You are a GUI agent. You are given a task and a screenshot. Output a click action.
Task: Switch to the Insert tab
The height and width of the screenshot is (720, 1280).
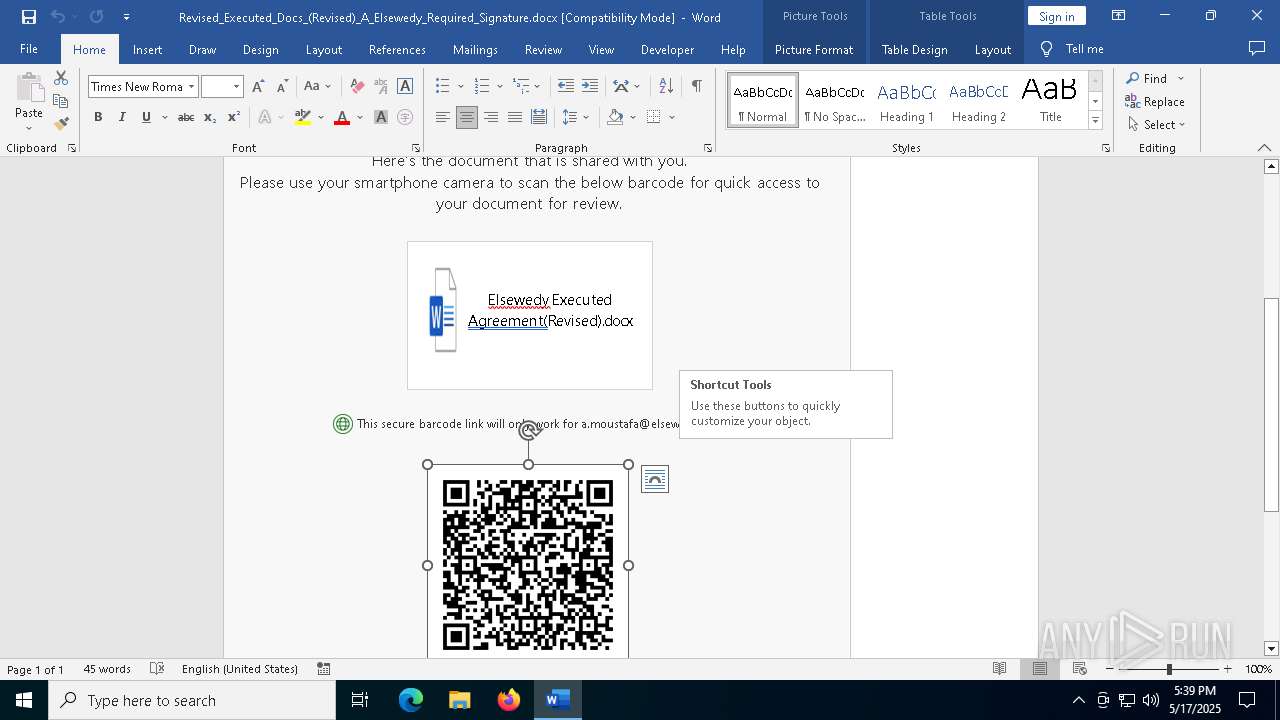147,49
